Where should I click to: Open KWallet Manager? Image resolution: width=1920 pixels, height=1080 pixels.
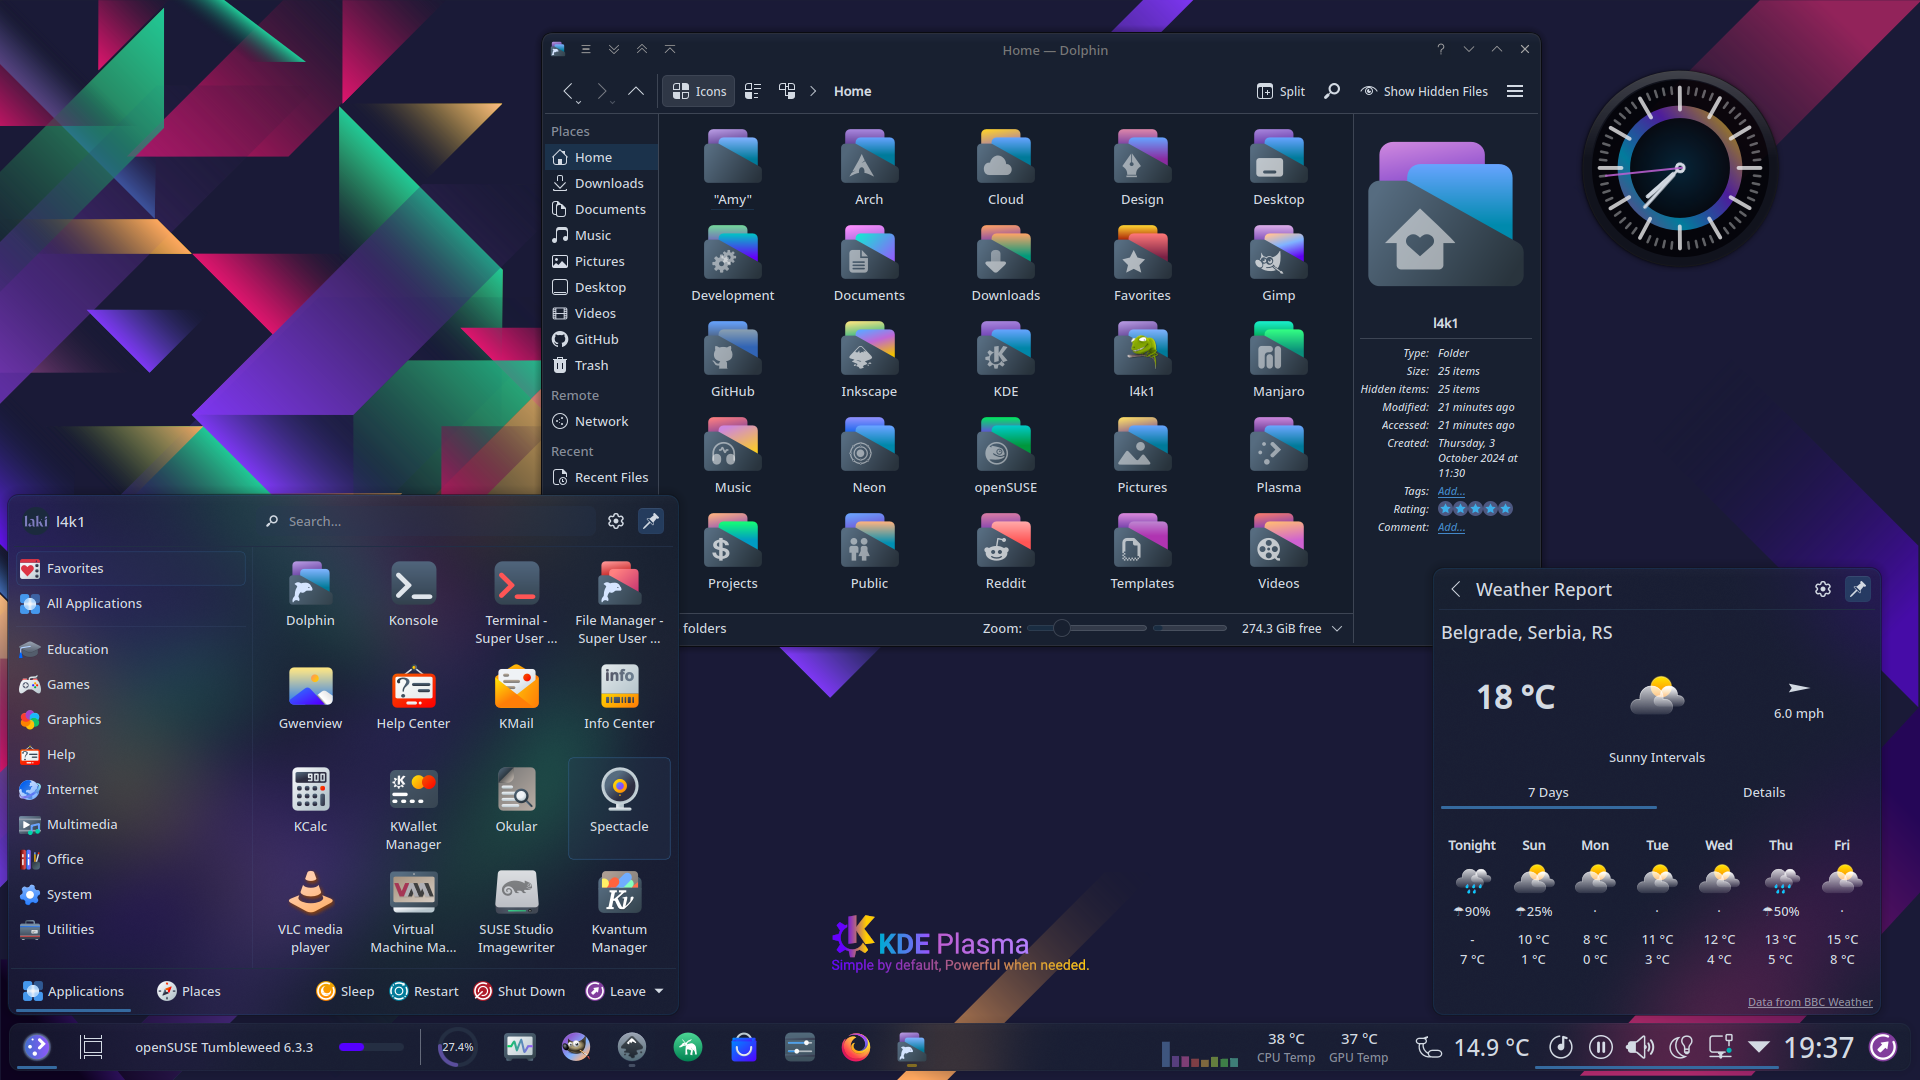[413, 808]
